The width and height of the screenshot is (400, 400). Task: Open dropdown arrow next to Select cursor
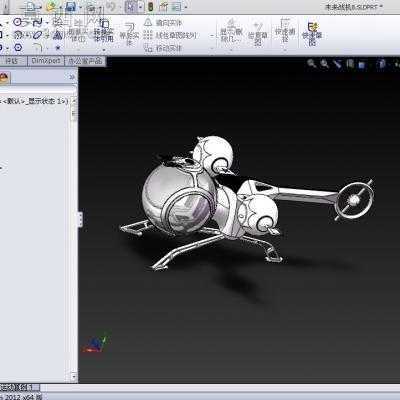[x=141, y=7]
